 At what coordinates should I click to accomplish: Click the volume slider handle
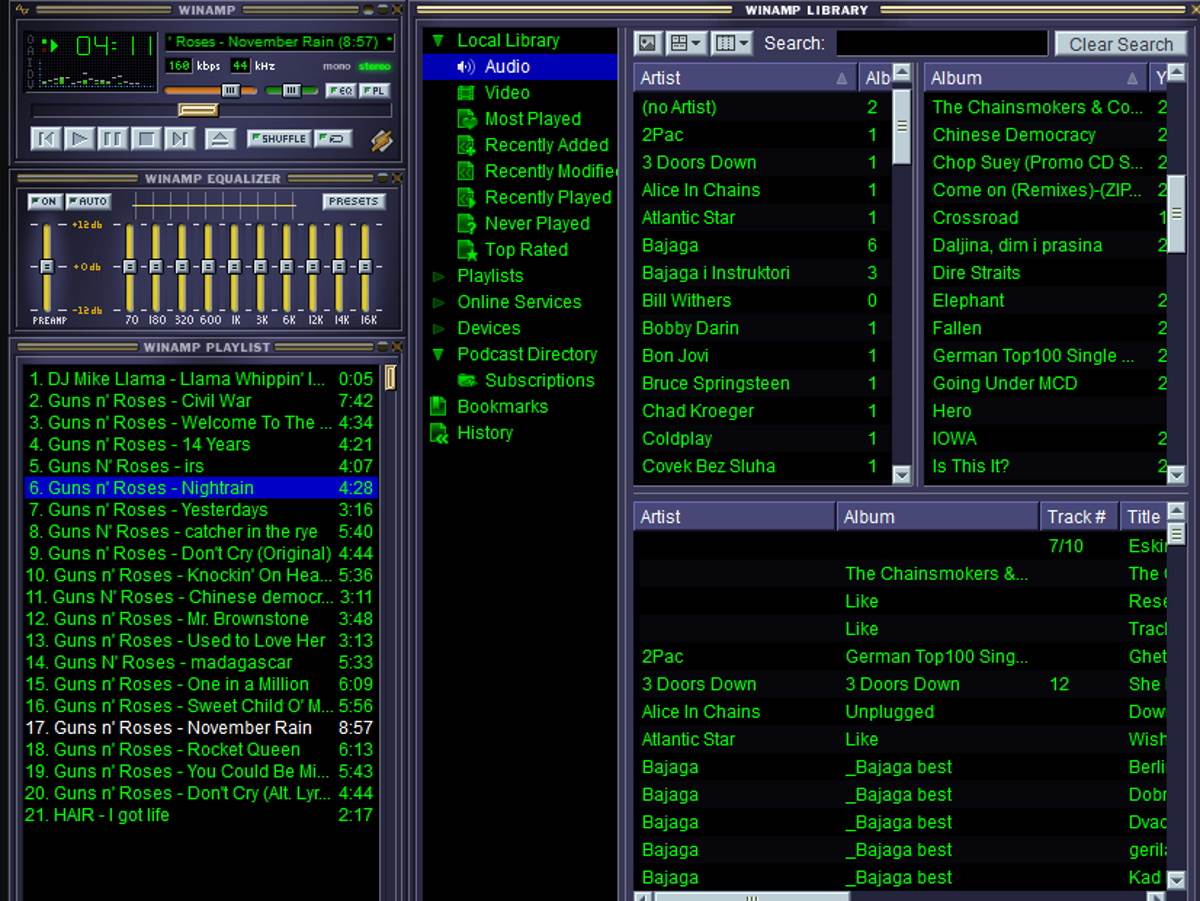pyautogui.click(x=230, y=91)
